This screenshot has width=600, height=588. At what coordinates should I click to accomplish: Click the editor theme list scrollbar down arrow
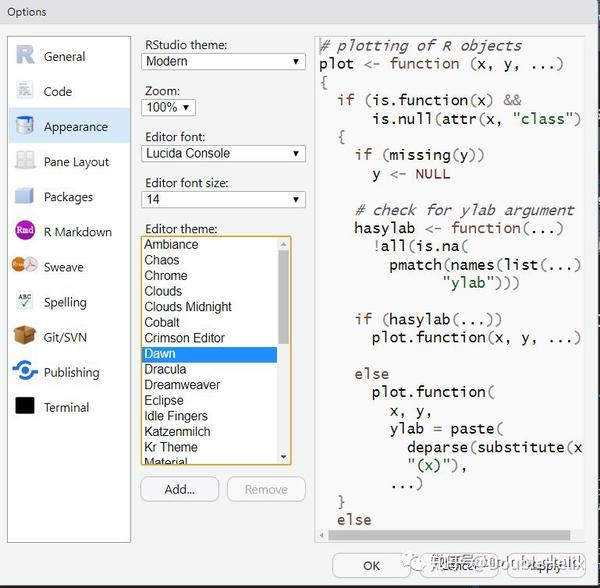(x=284, y=457)
